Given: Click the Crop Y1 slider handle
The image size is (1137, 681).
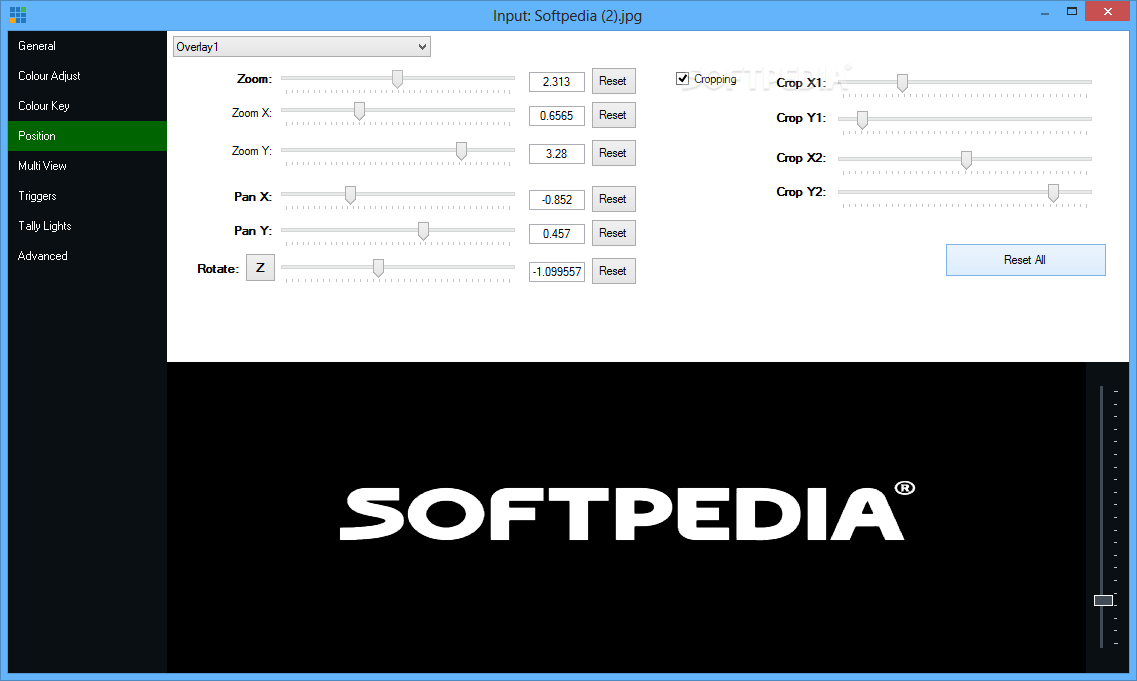Looking at the screenshot, I should click(x=862, y=120).
